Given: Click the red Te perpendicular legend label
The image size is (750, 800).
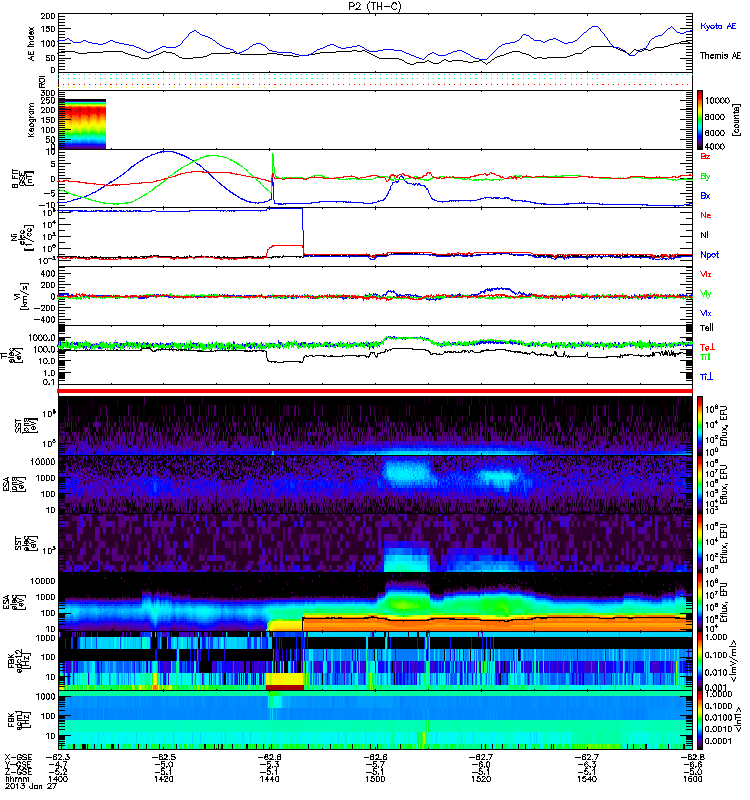Looking at the screenshot, I should 708,347.
